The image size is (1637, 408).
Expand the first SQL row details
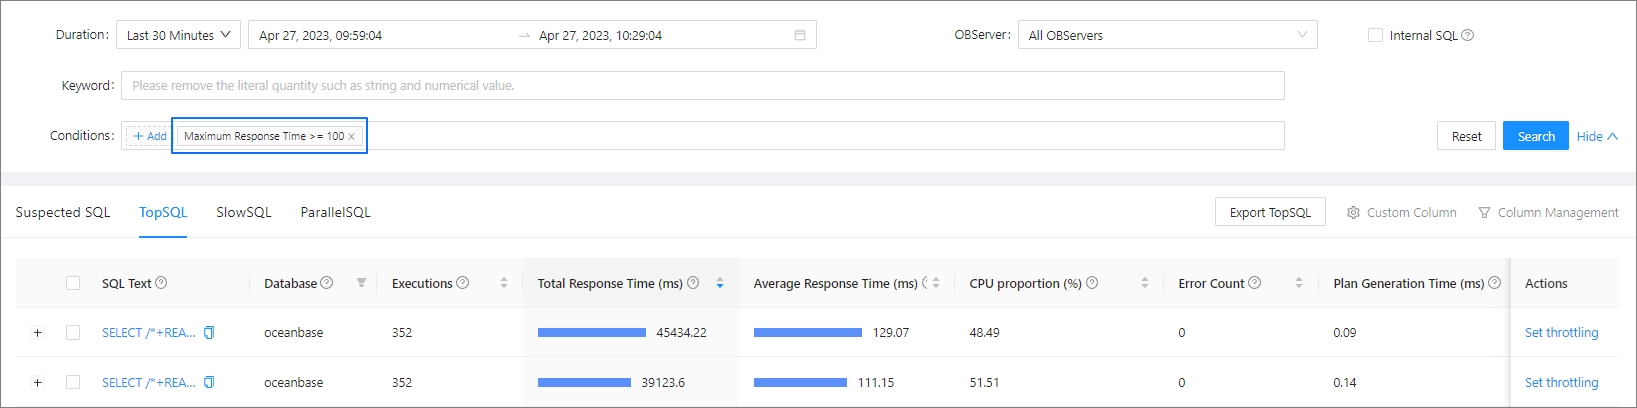click(38, 333)
